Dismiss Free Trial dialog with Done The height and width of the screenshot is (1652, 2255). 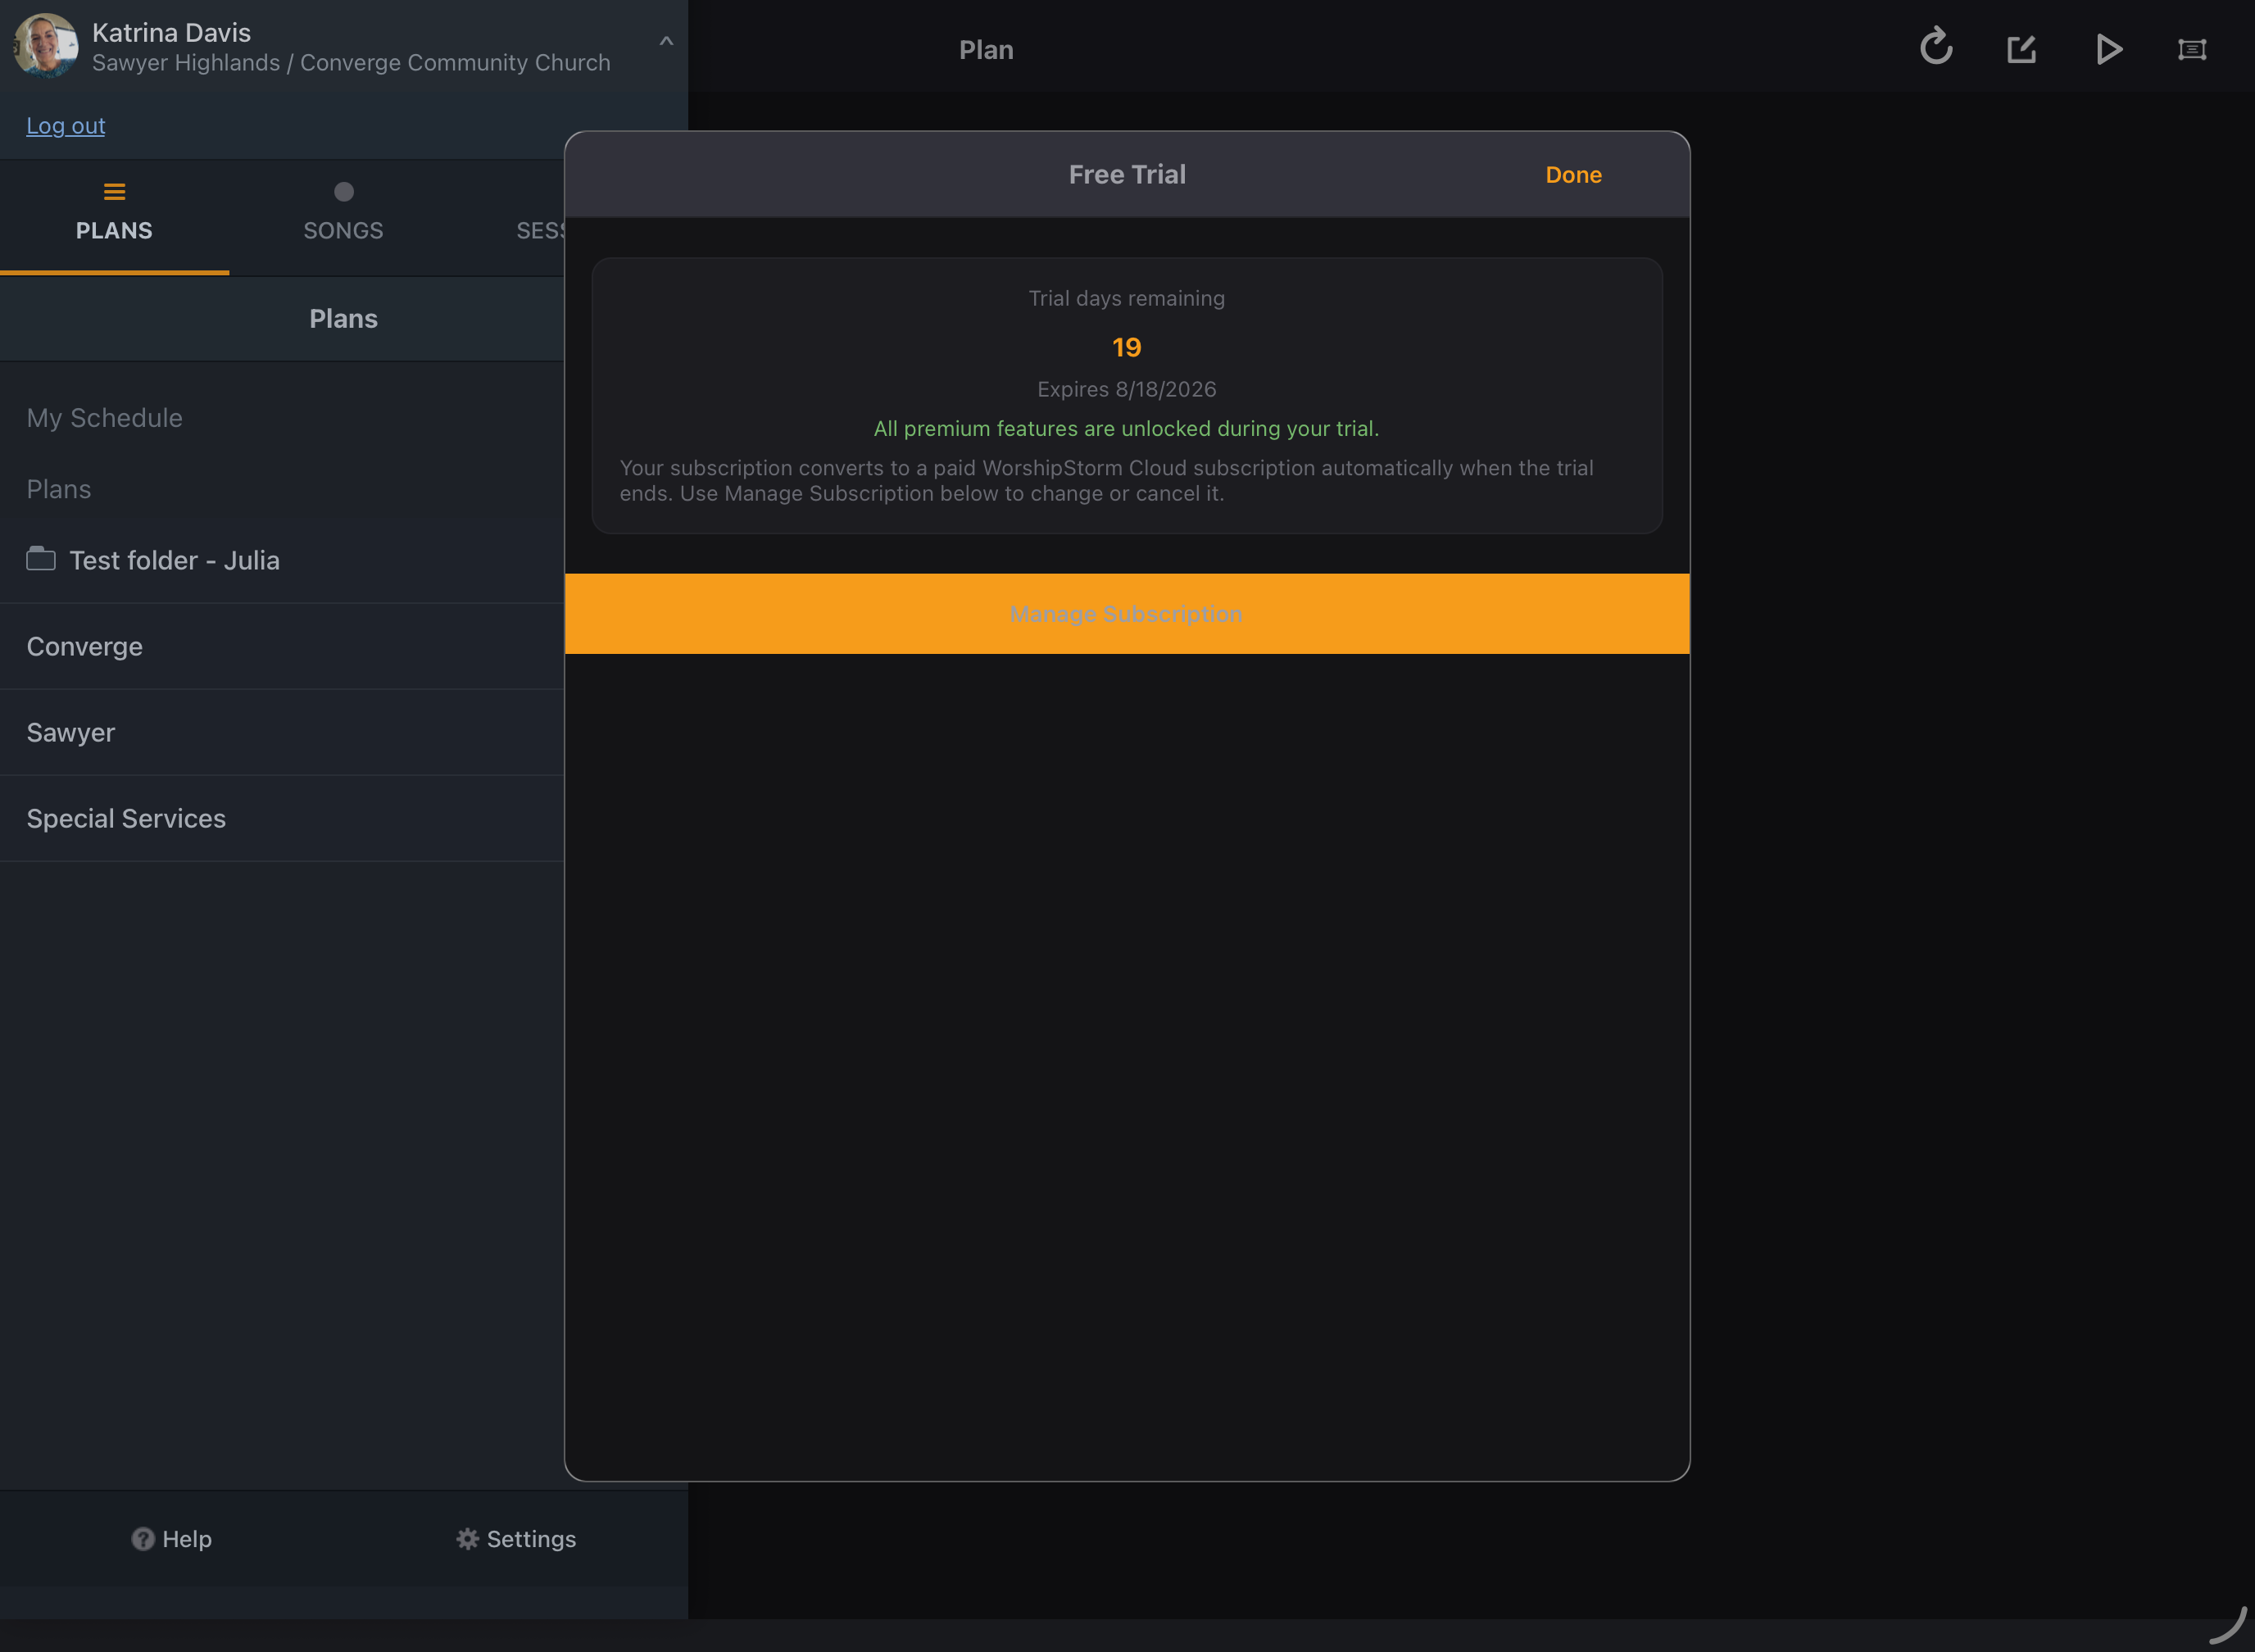tap(1573, 175)
